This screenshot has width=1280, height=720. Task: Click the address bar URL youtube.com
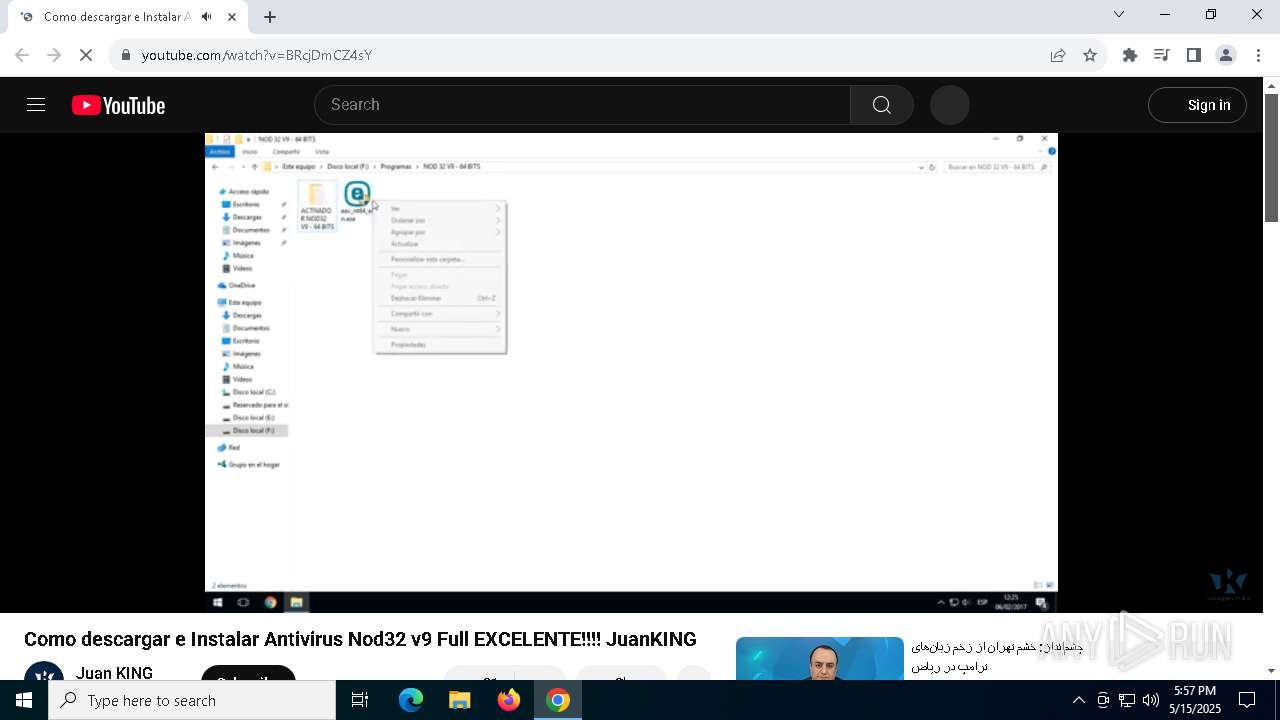point(257,55)
